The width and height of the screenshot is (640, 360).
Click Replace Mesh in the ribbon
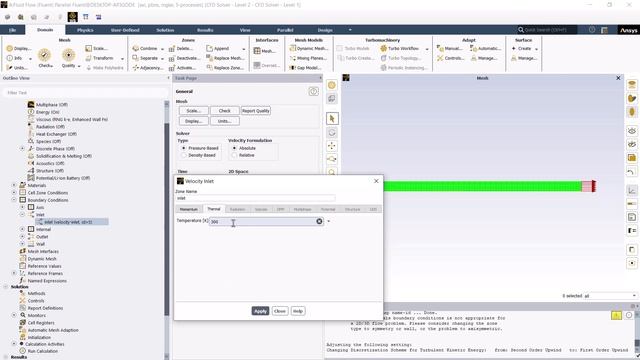(225, 58)
